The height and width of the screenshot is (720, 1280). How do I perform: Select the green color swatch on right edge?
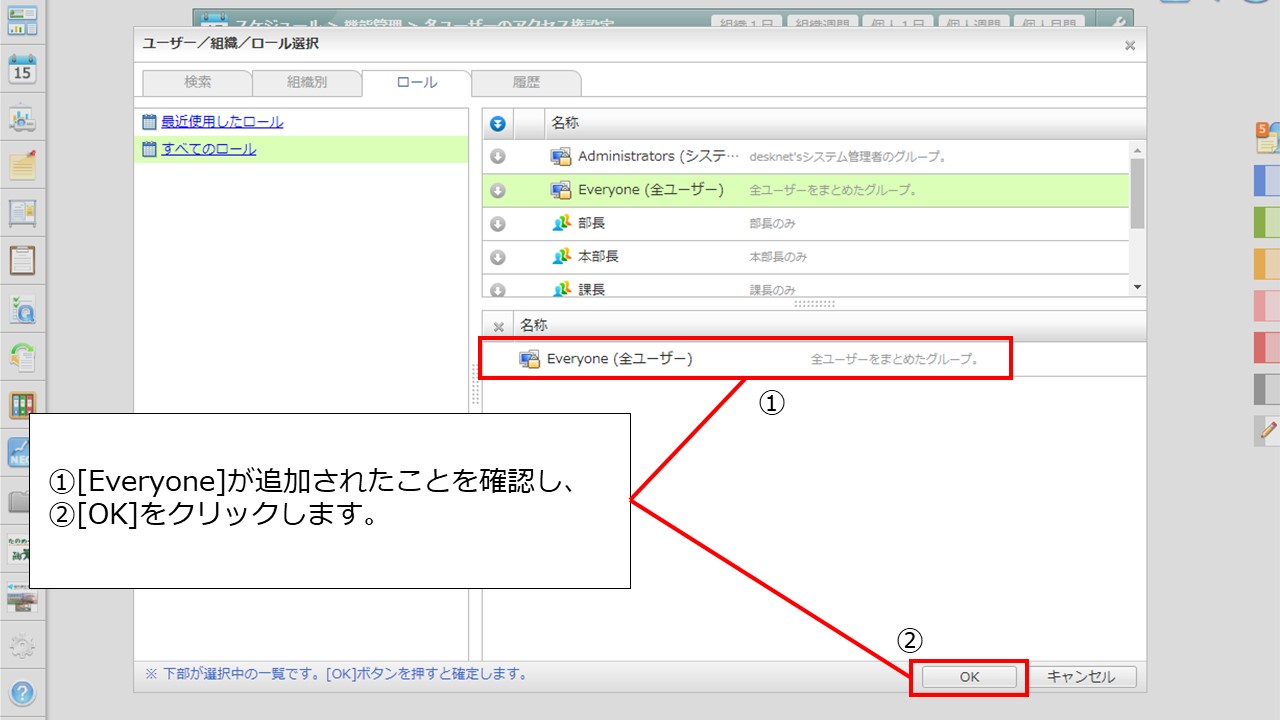1268,222
